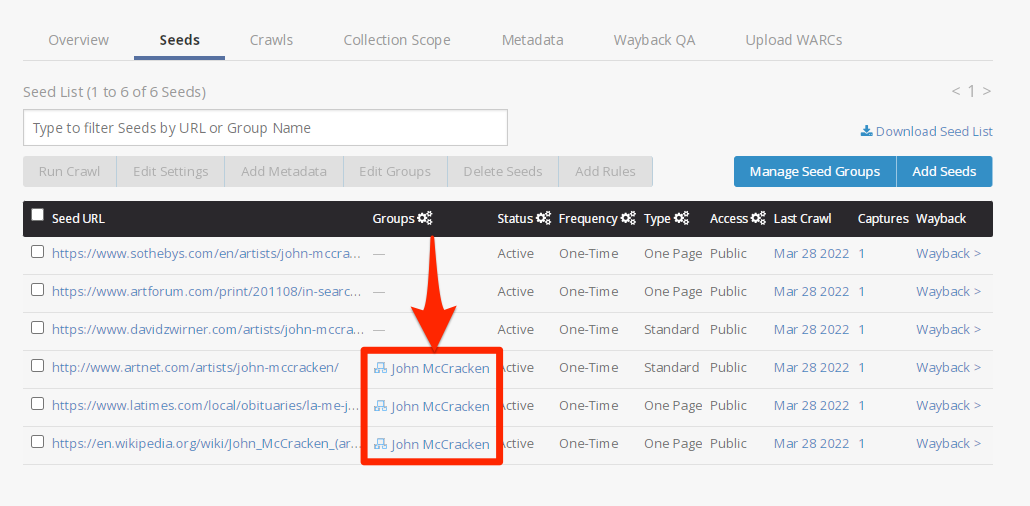
Task: Click the gears icon beside Type header
Action: point(682,218)
